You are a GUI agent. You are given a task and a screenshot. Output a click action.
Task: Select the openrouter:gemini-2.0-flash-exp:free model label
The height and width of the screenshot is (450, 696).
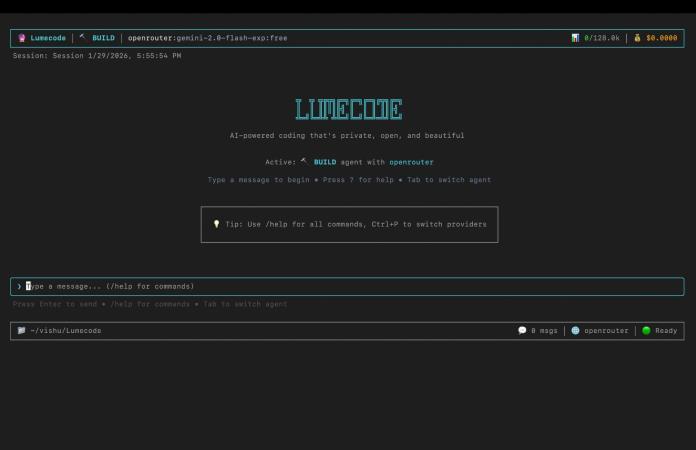coord(208,38)
